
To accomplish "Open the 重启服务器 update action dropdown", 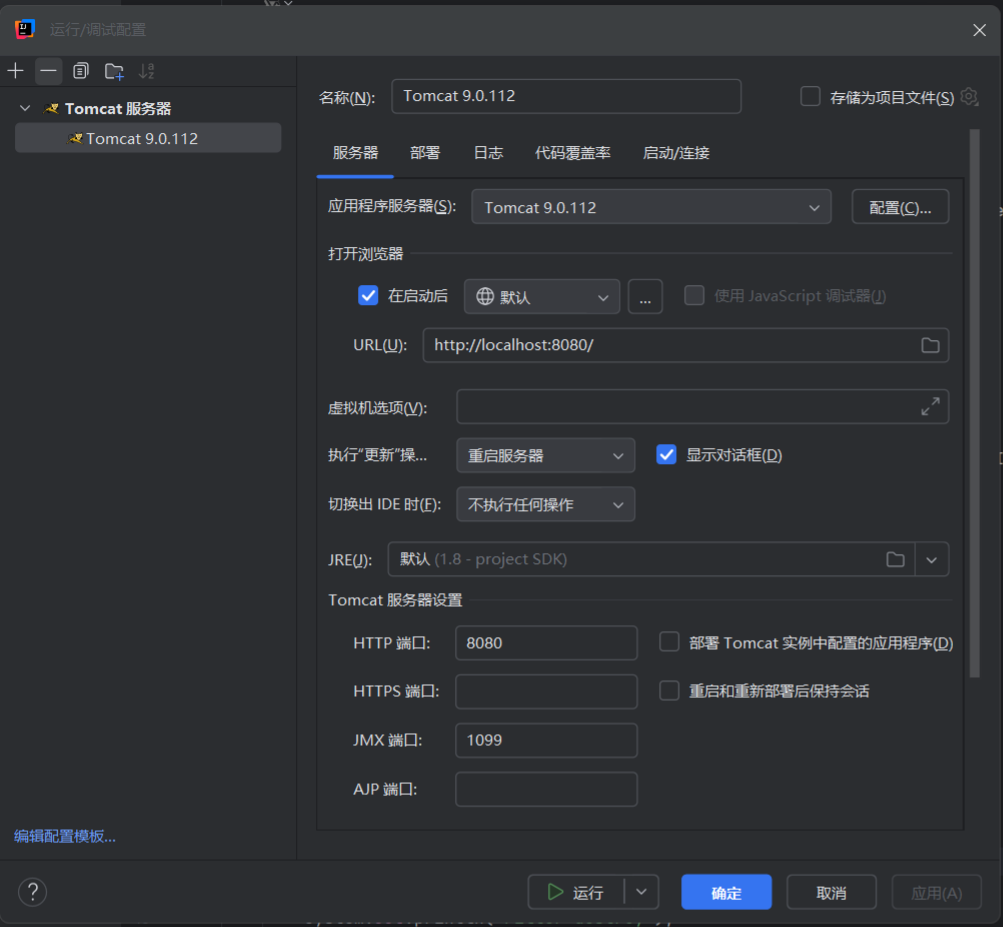I will click(x=545, y=455).
